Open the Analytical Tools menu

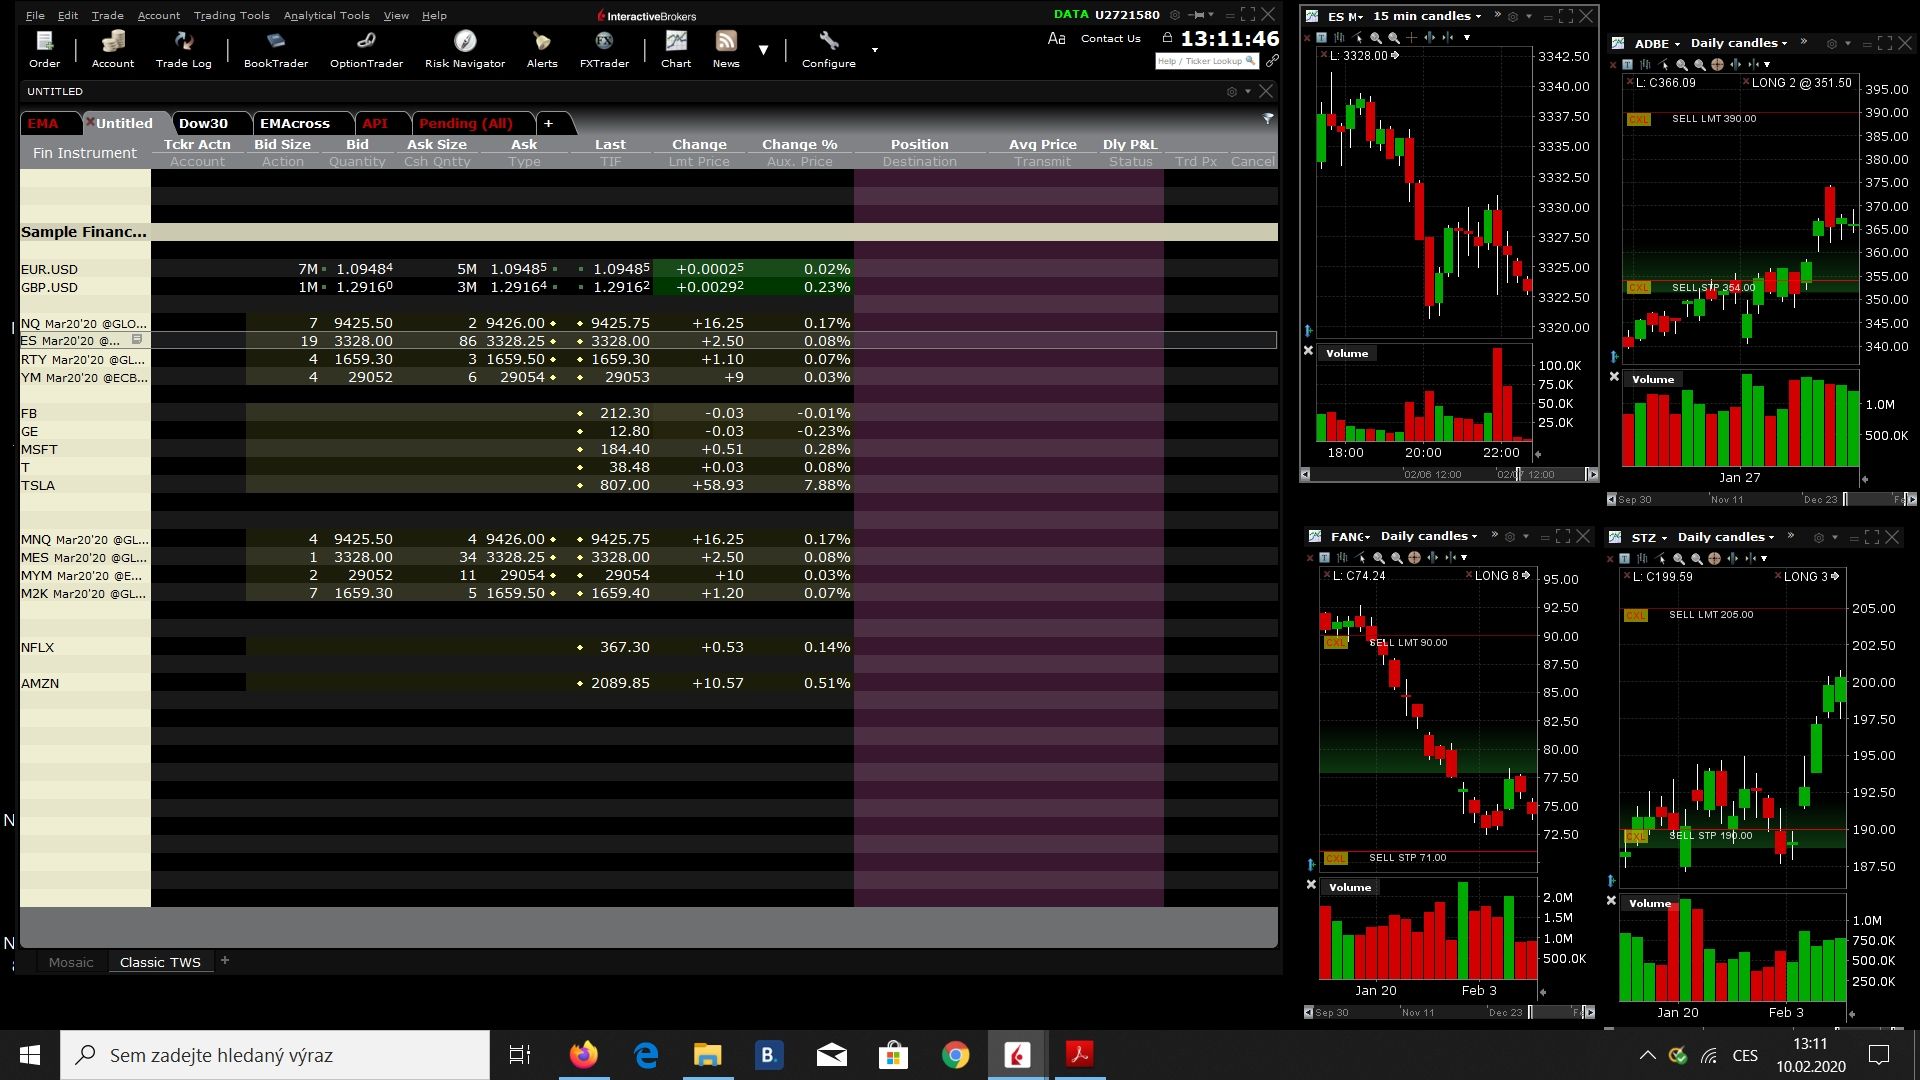(326, 15)
